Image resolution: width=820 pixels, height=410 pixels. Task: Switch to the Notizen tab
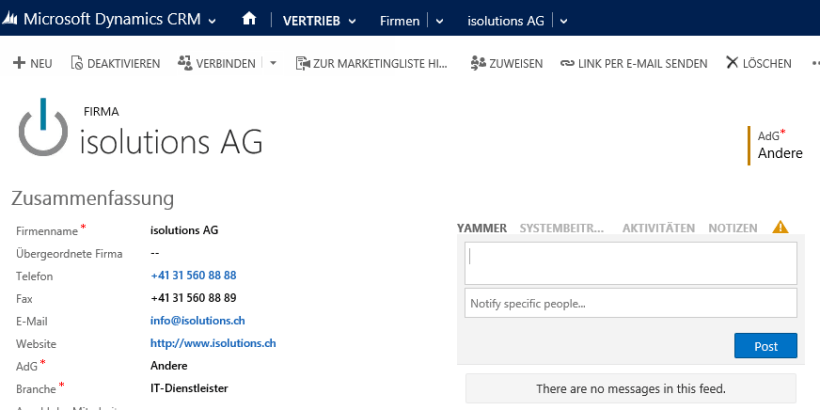[x=732, y=228]
